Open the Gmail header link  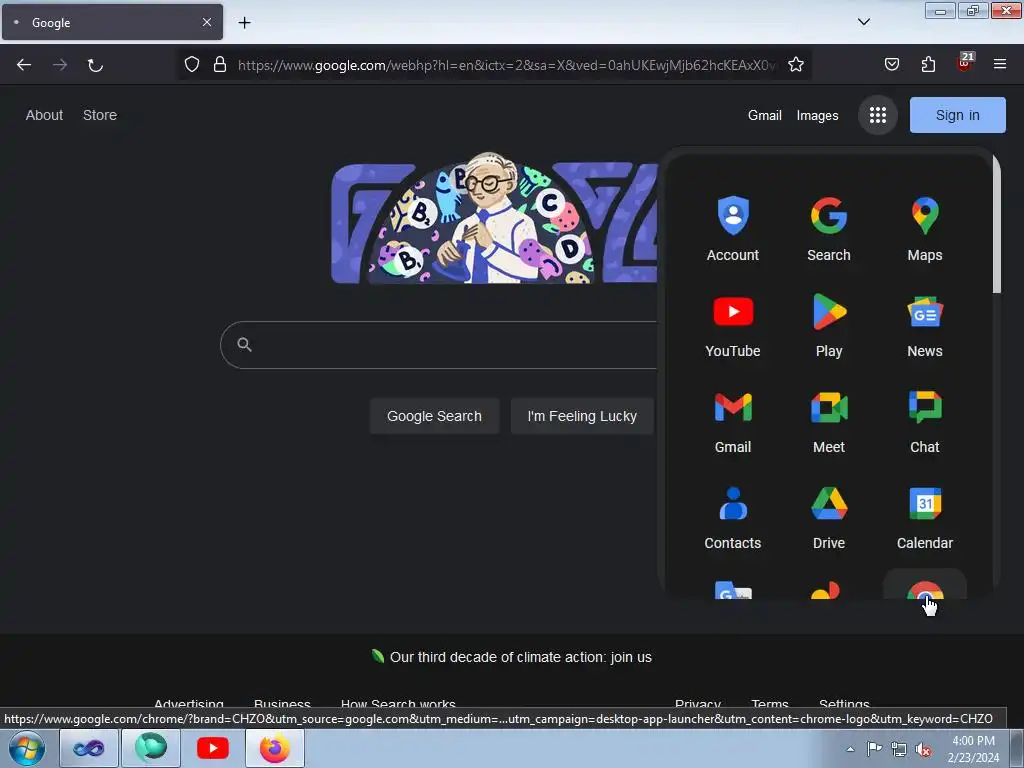point(765,116)
